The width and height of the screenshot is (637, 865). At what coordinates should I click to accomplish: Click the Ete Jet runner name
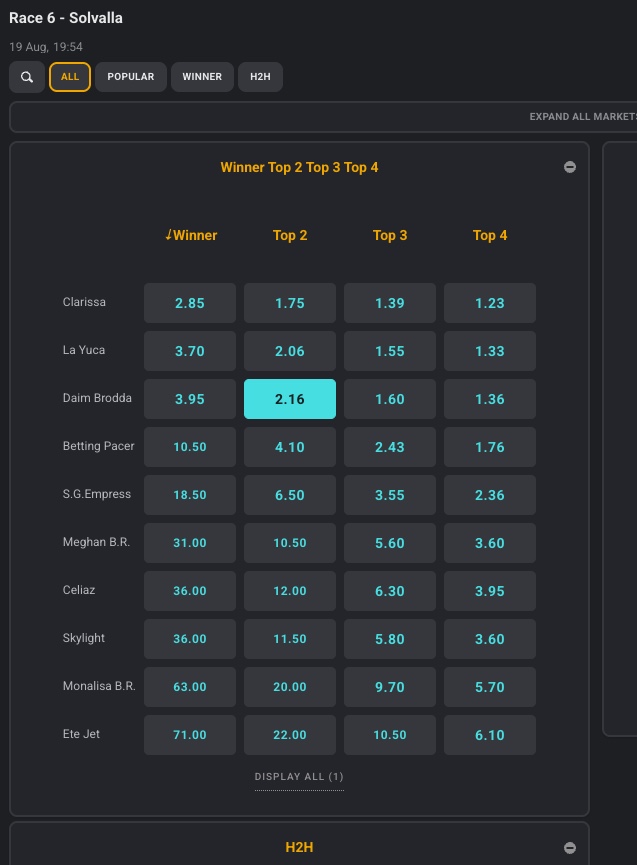(81, 734)
